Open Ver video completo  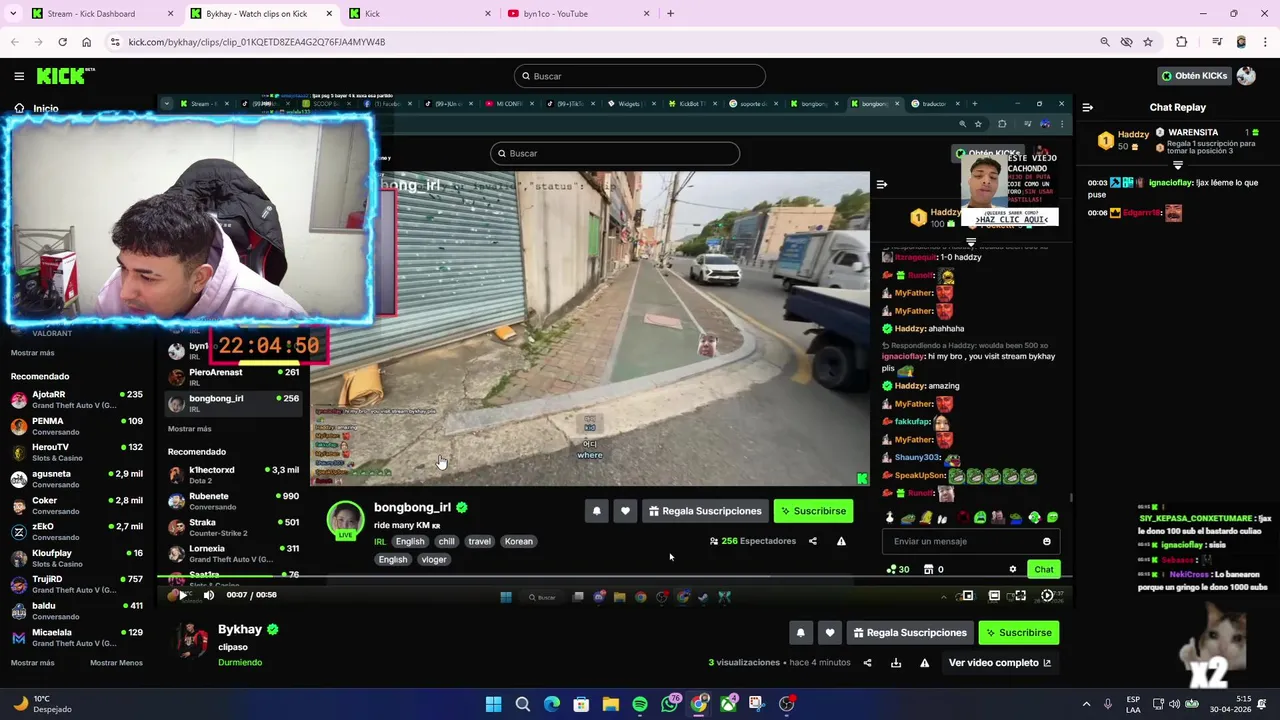coord(1000,663)
